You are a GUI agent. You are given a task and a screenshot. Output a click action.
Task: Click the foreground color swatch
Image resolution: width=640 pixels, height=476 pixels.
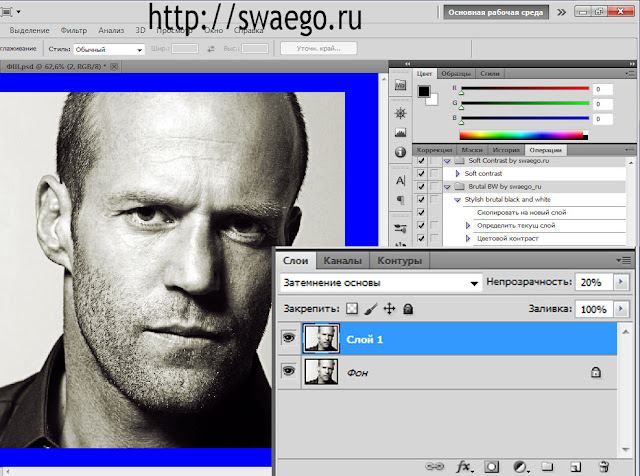tap(424, 91)
